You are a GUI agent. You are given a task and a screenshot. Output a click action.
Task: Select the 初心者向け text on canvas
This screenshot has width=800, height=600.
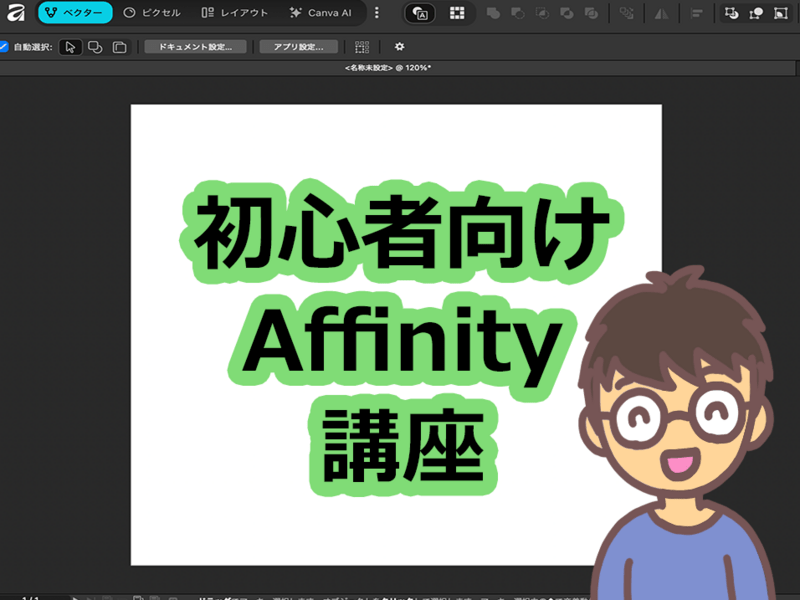(x=402, y=232)
